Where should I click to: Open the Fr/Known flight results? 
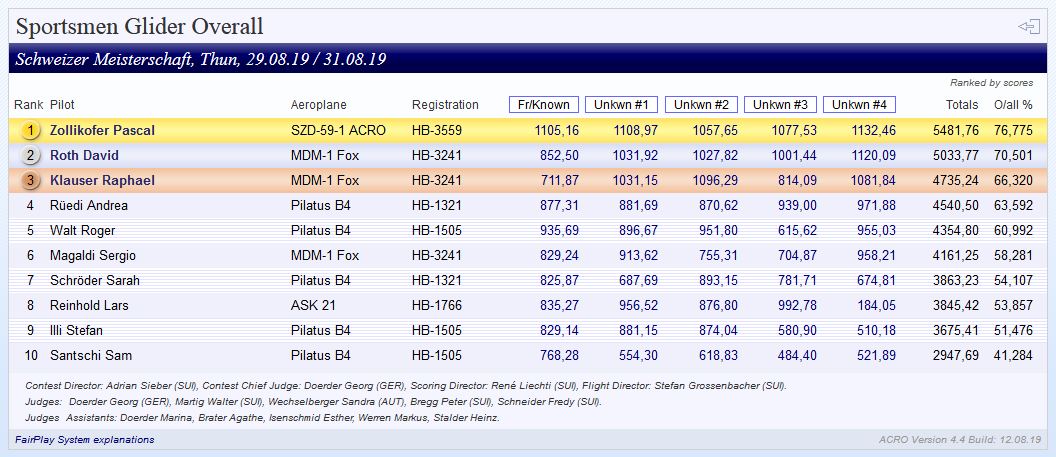(x=544, y=104)
